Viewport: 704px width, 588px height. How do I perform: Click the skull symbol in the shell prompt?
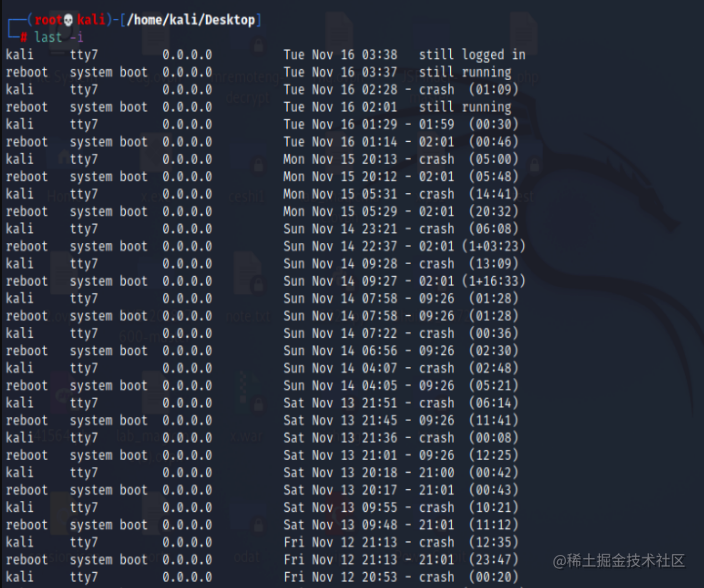69,20
